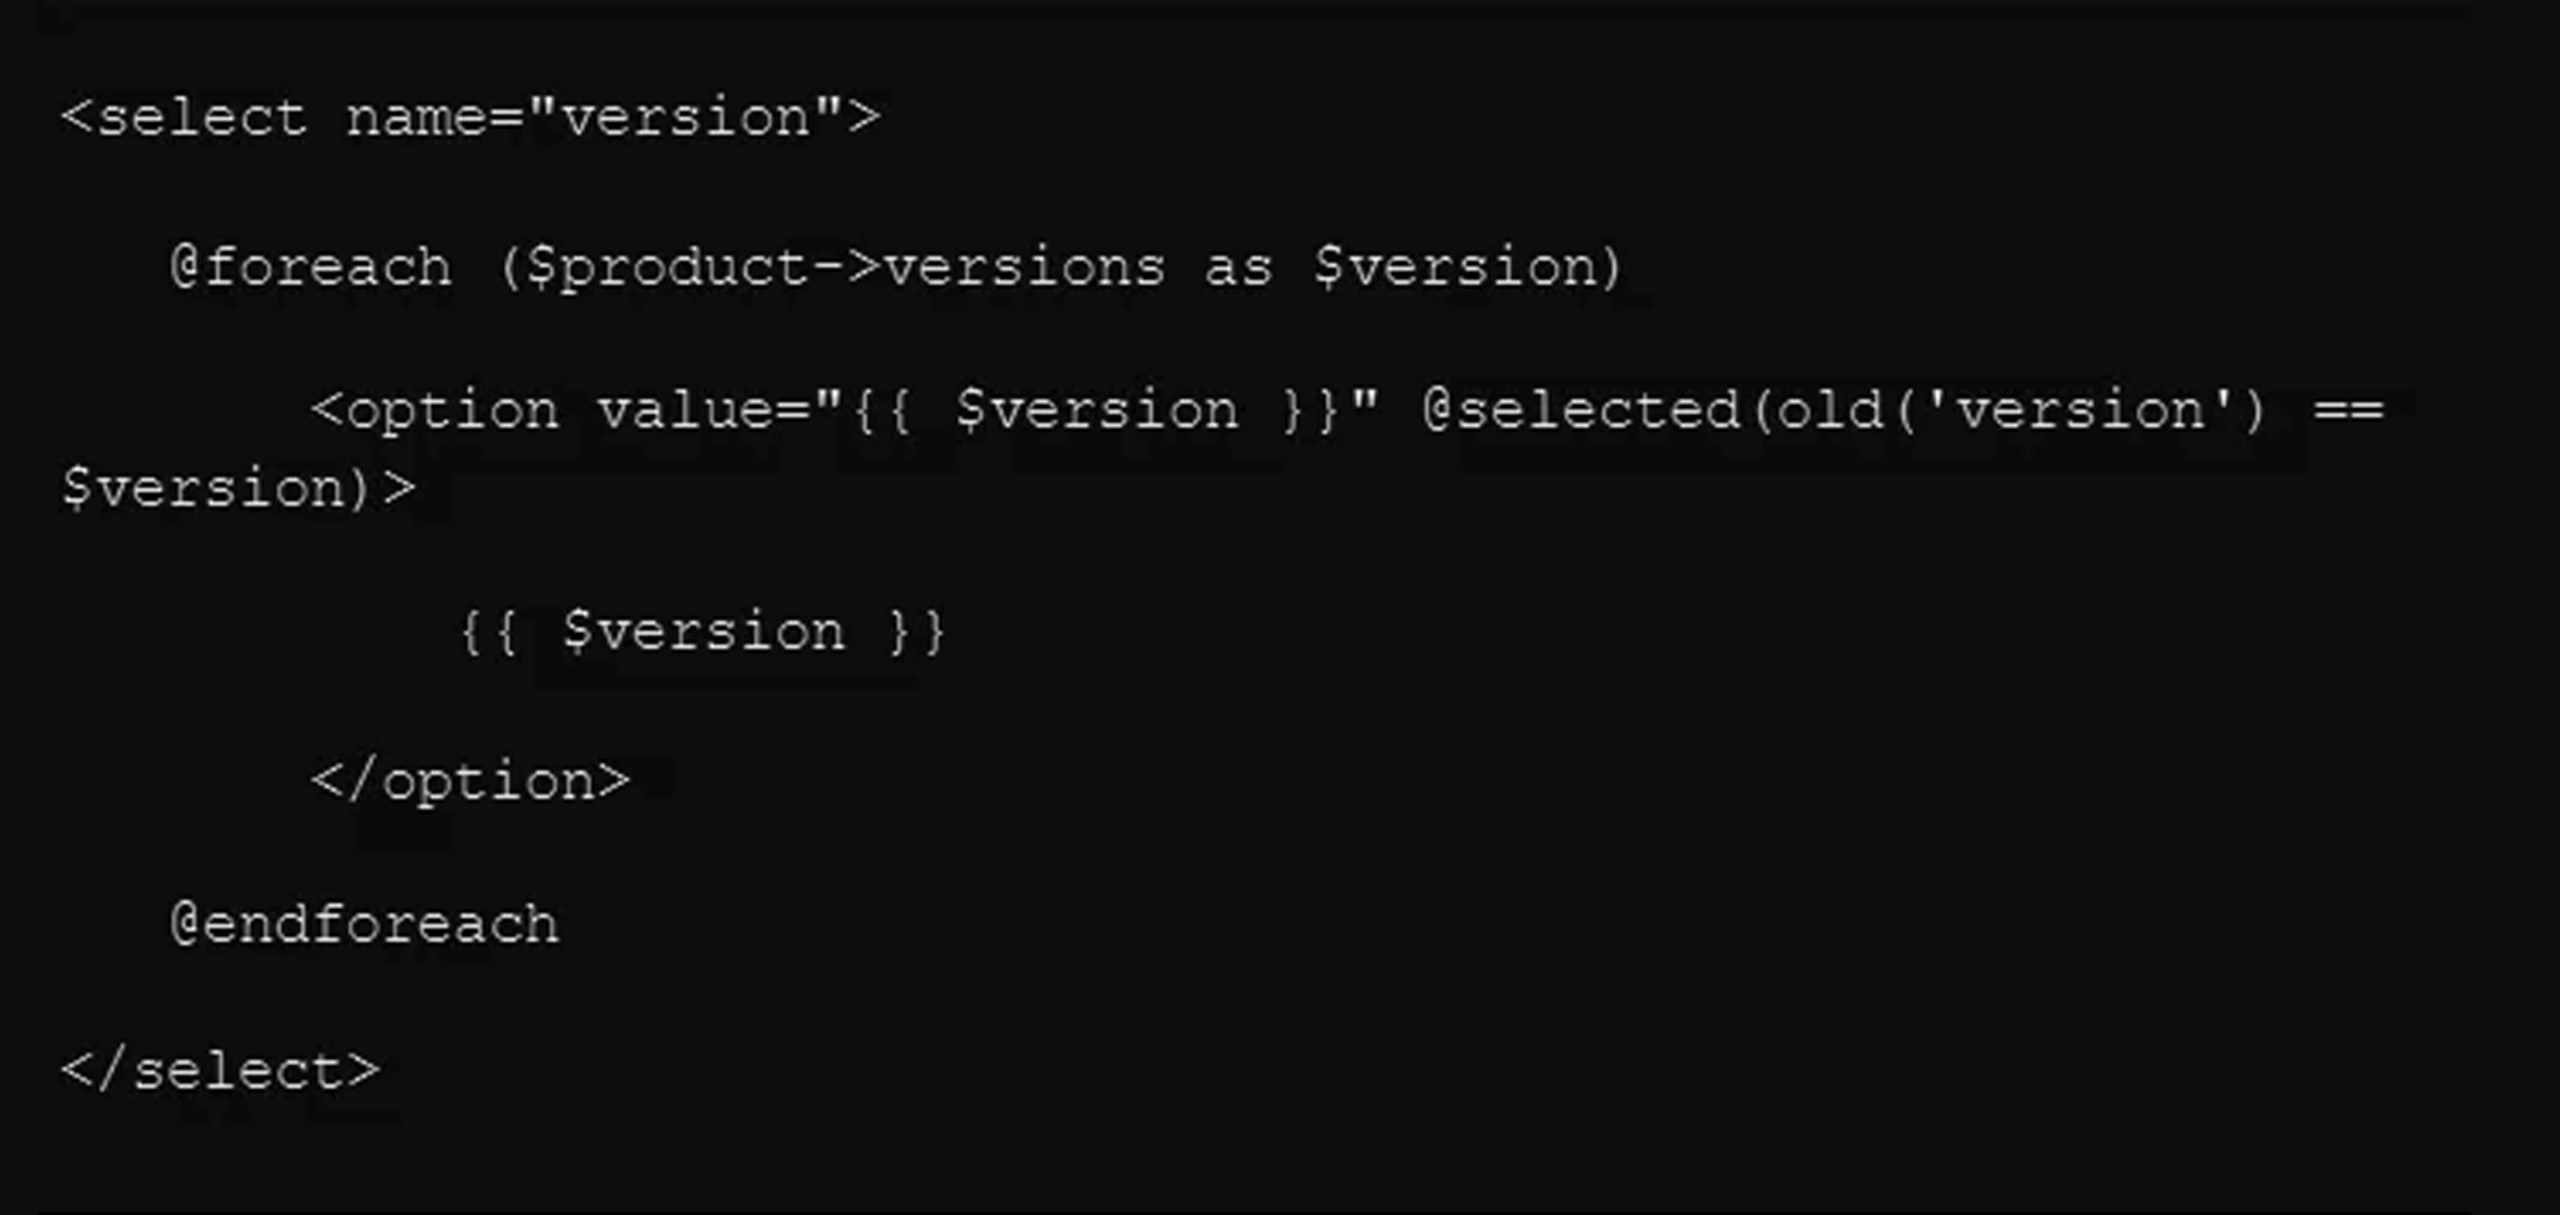Click the opening select tag line

470,118
